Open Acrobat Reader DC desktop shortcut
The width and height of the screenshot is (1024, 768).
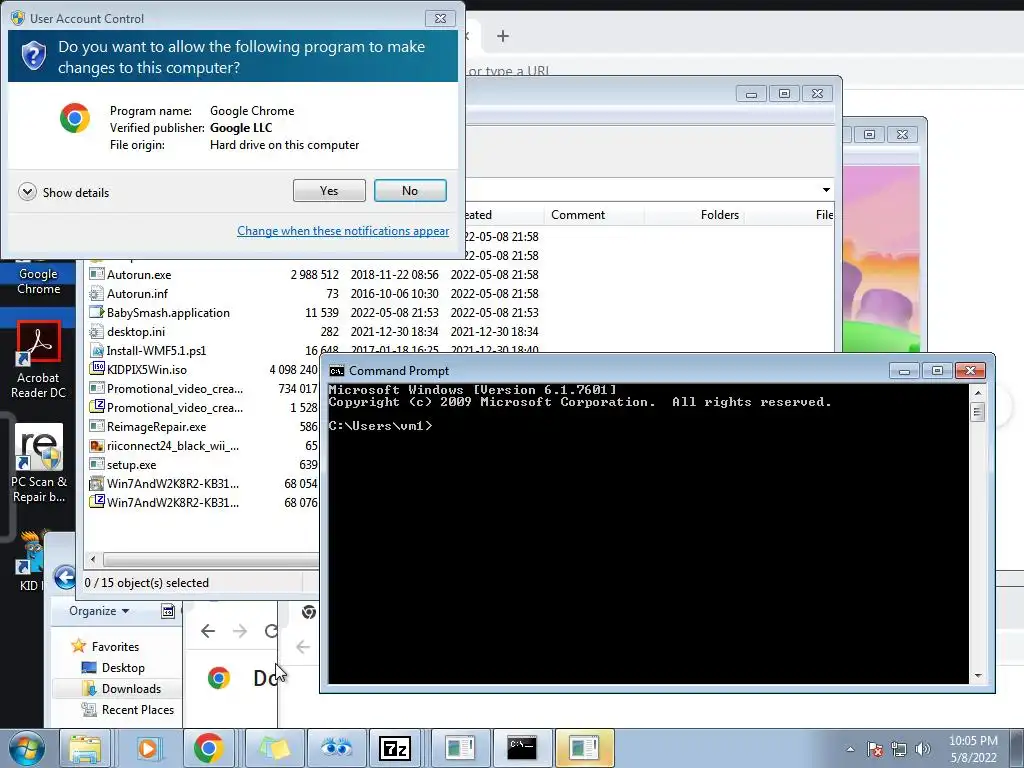coord(39,359)
